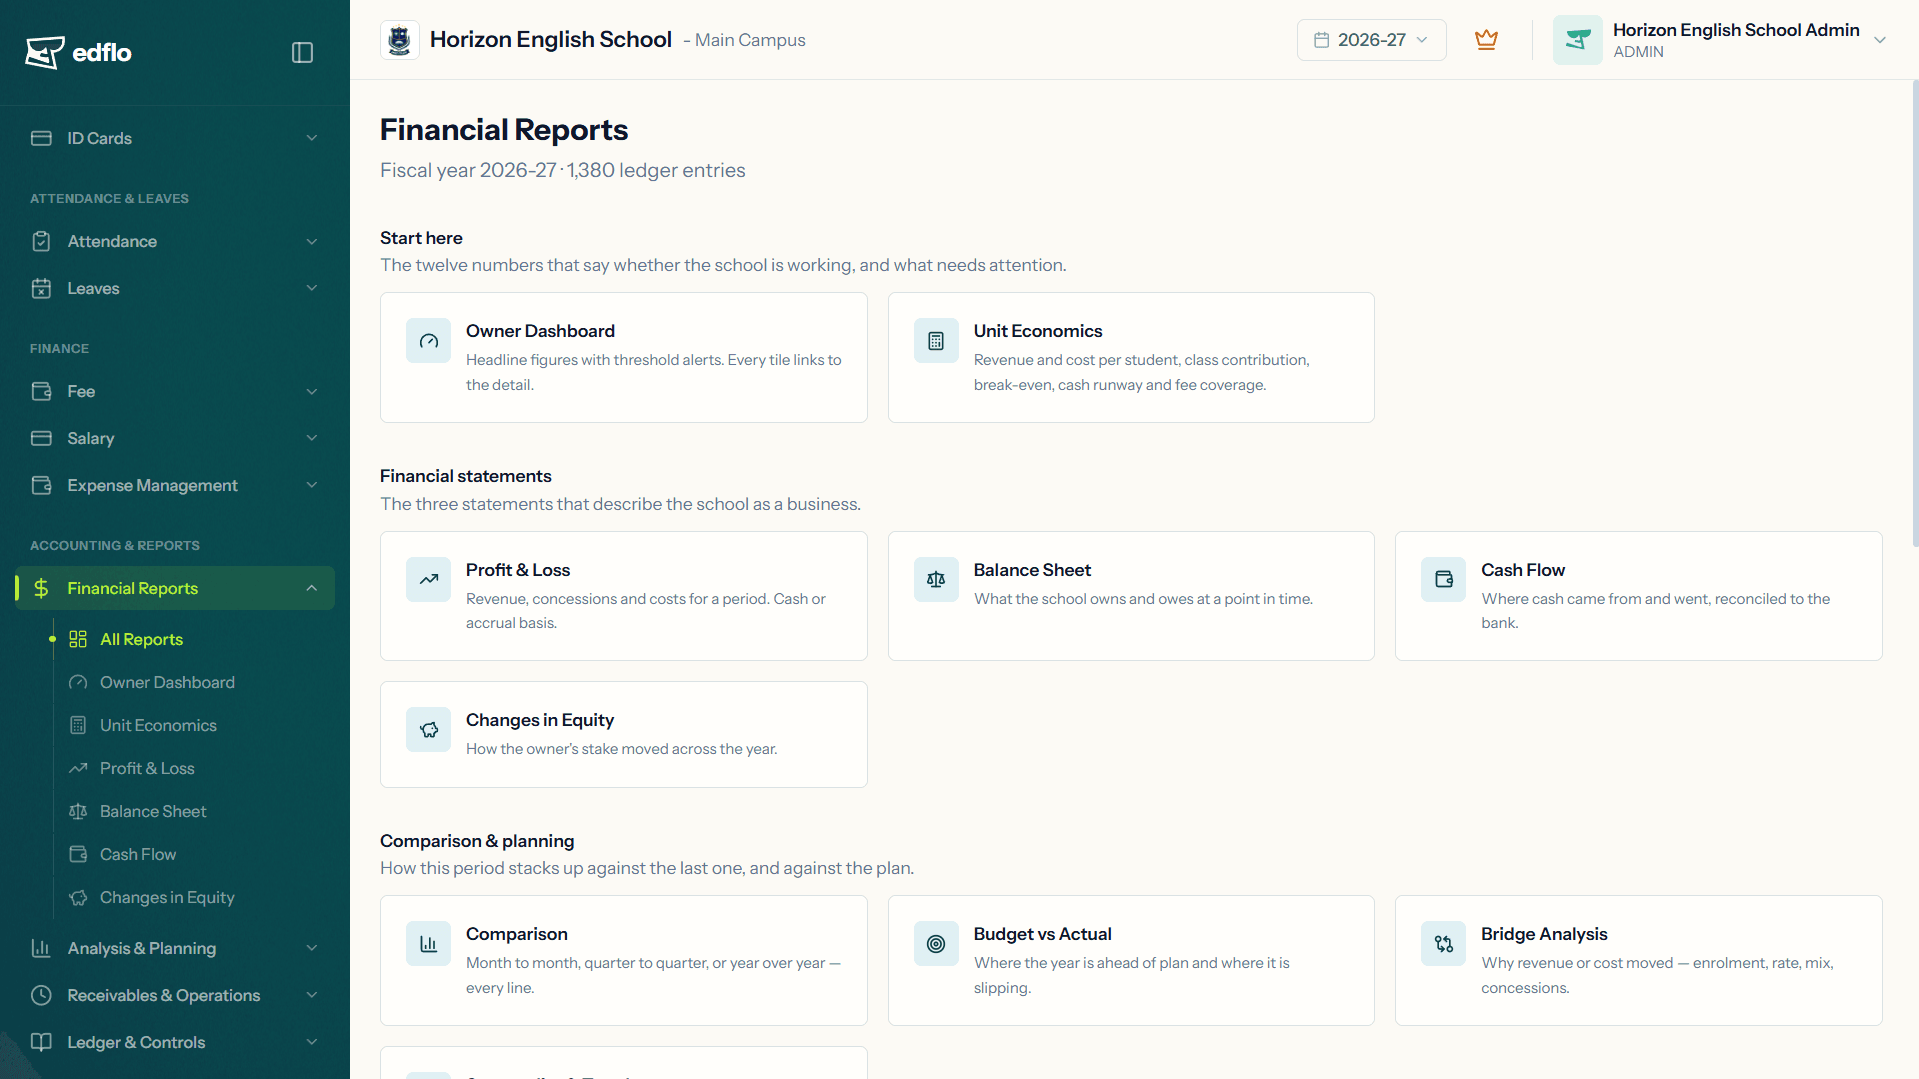Screen dimensions: 1919x1079
Task: Open Balance Sheet from the sidebar
Action: click(x=153, y=811)
